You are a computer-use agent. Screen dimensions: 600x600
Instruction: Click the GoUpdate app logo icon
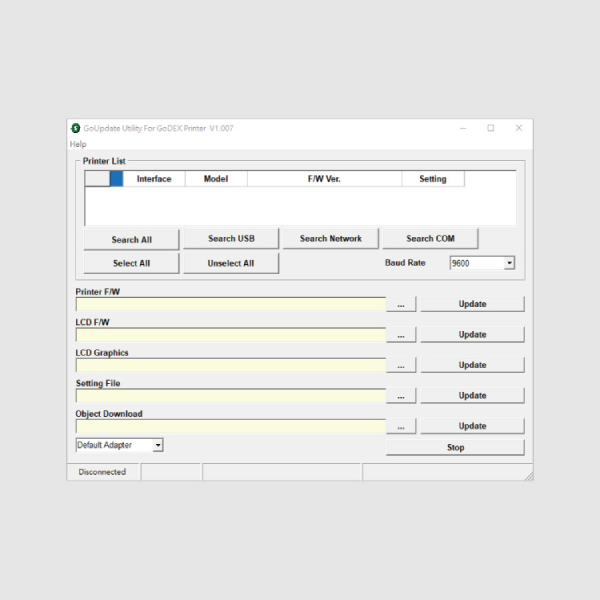(75, 128)
